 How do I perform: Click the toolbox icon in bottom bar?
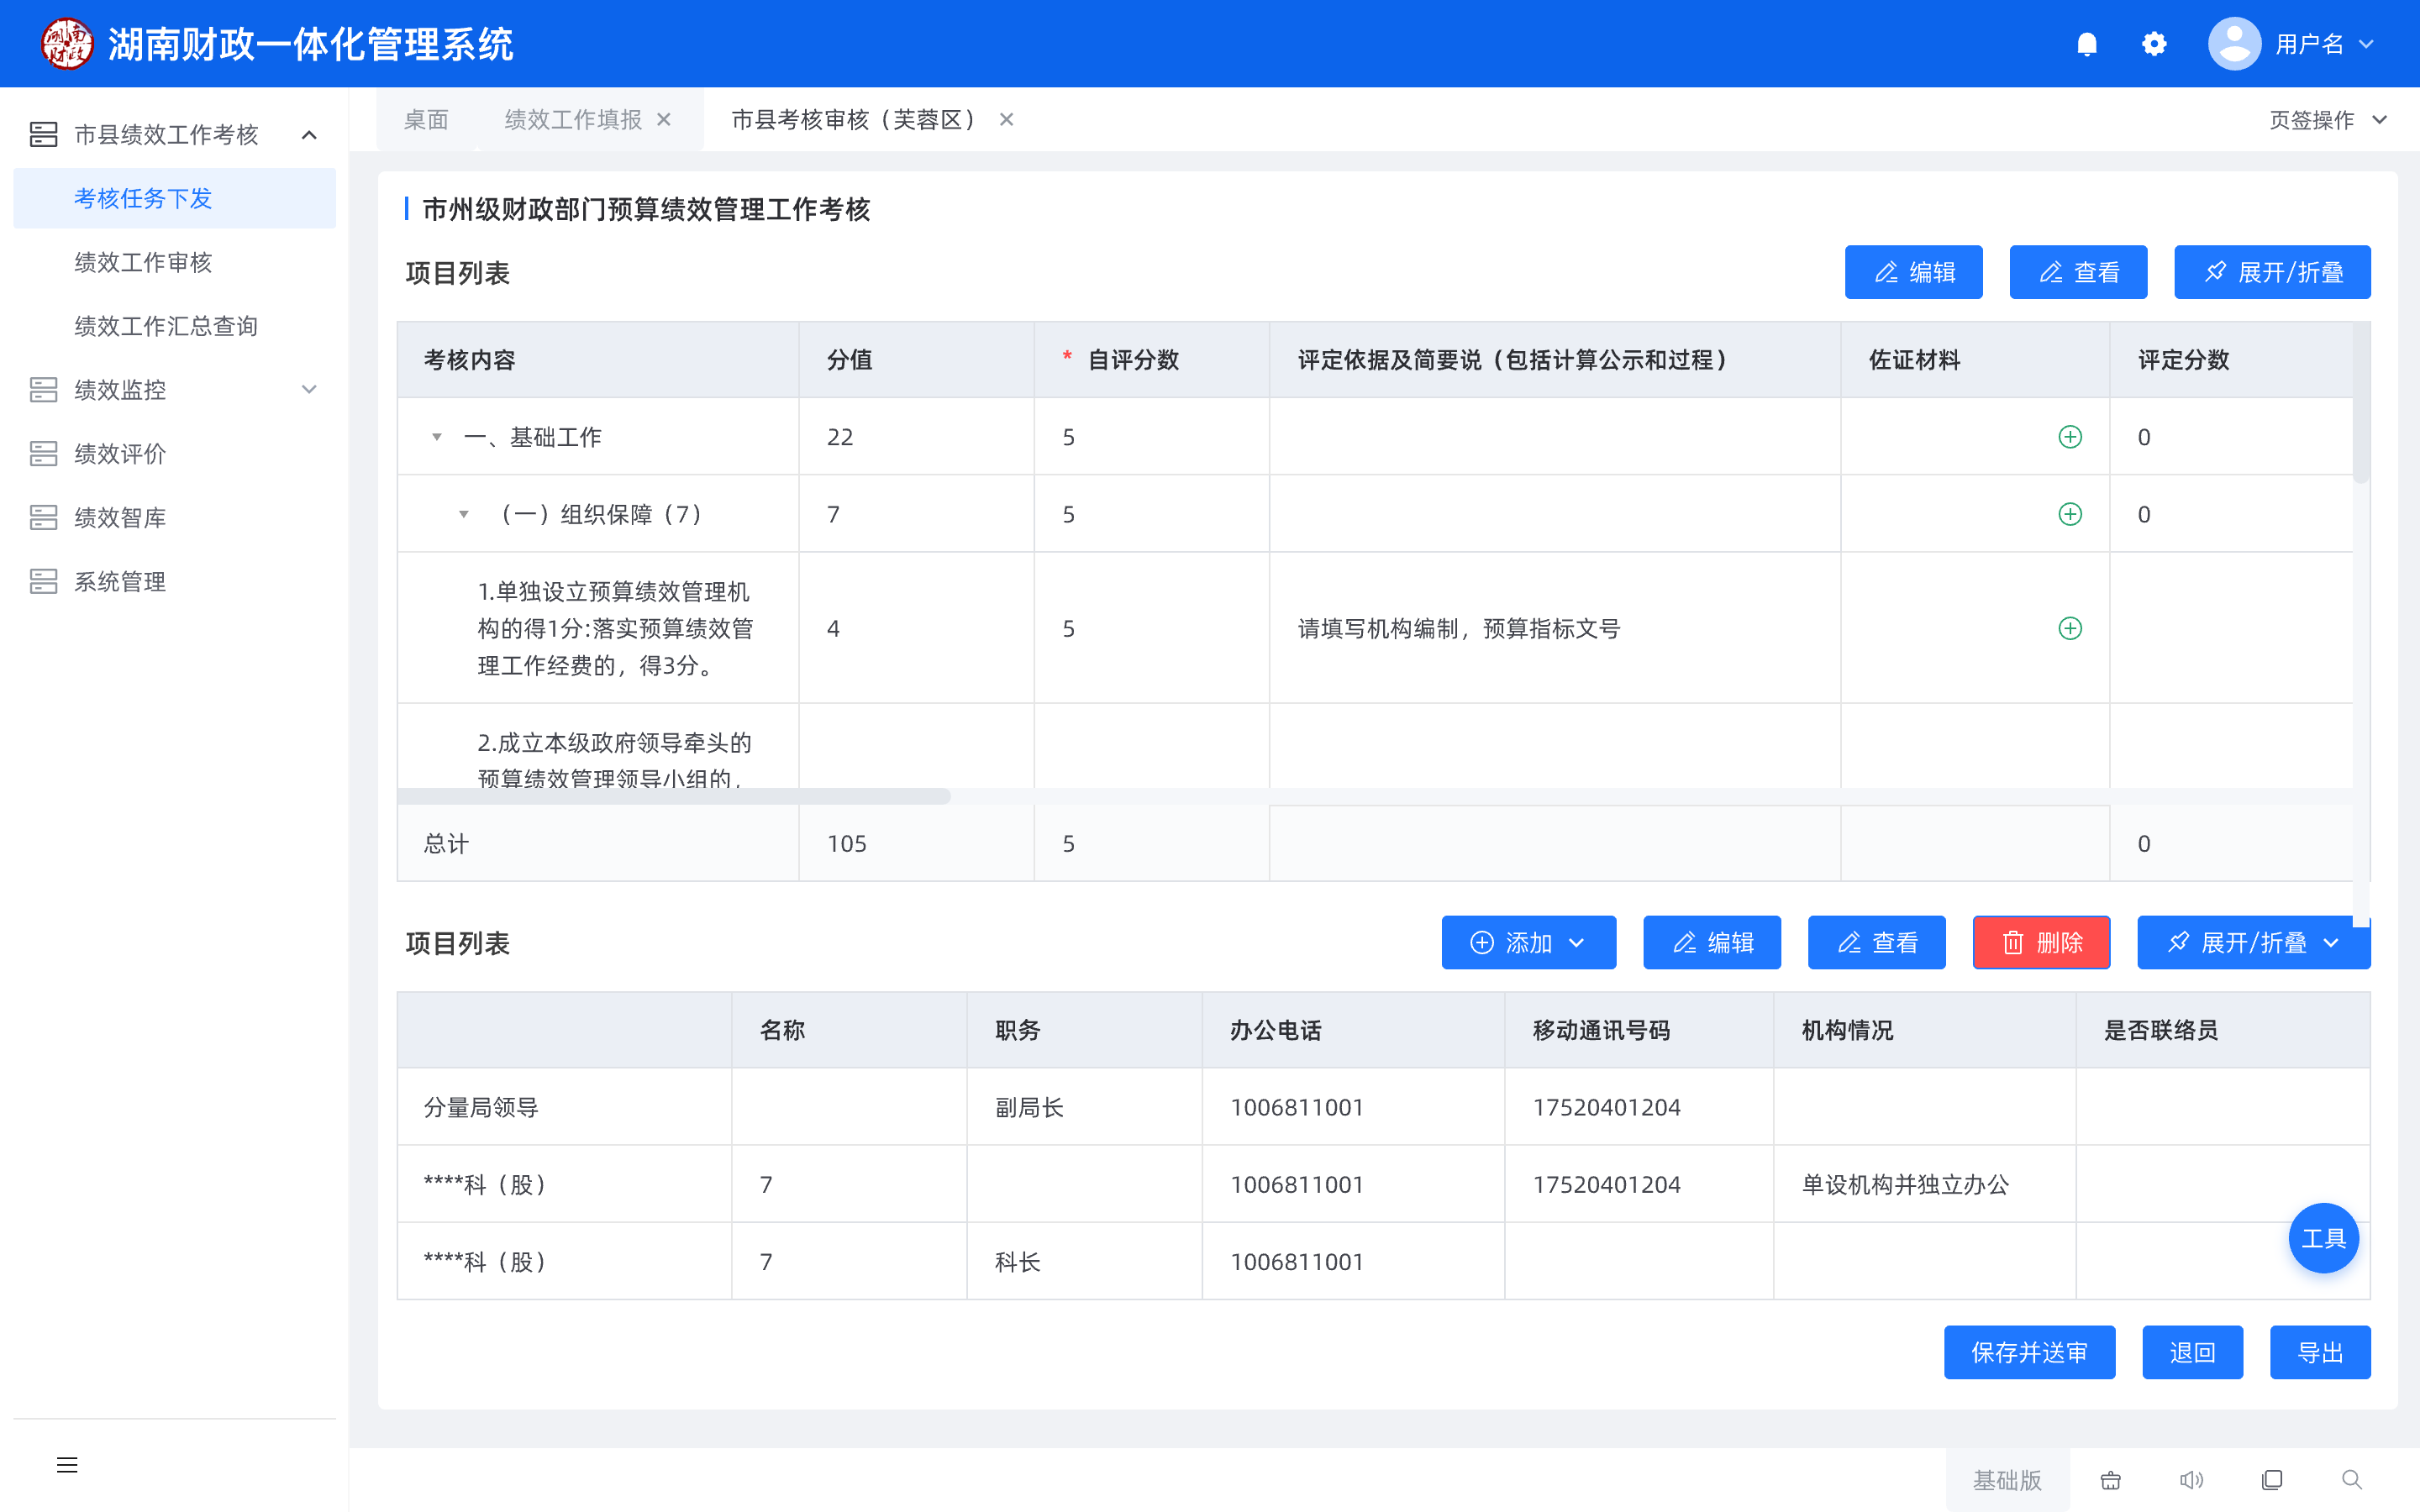click(x=2110, y=1480)
